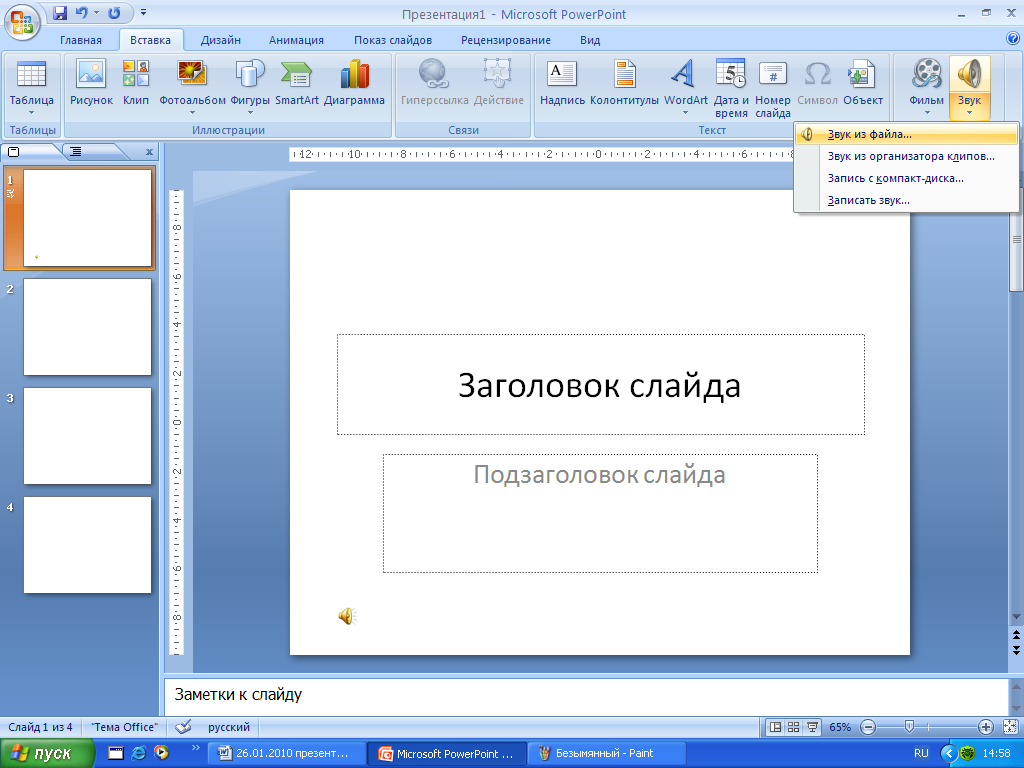
Task: Create a Фотоальбом photo album
Action: 192,88
